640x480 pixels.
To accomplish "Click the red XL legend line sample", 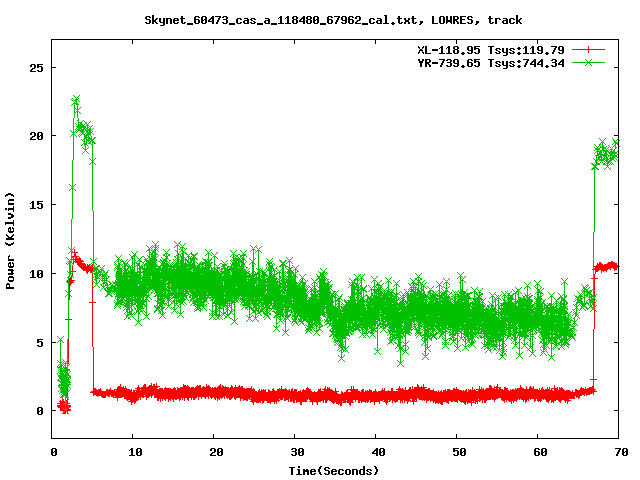I will pos(588,50).
